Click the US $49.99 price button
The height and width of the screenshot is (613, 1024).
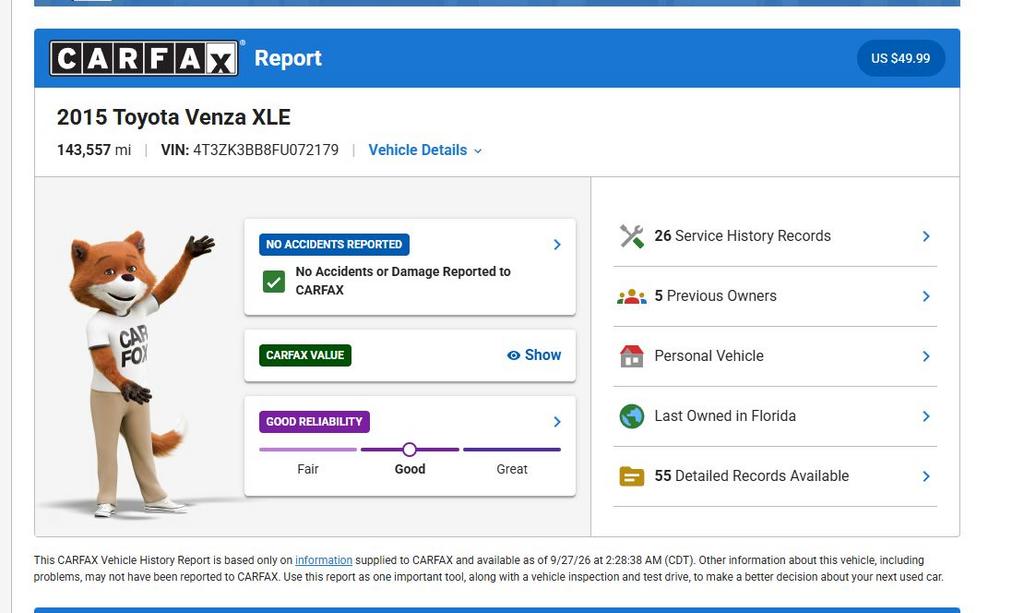coord(901,58)
